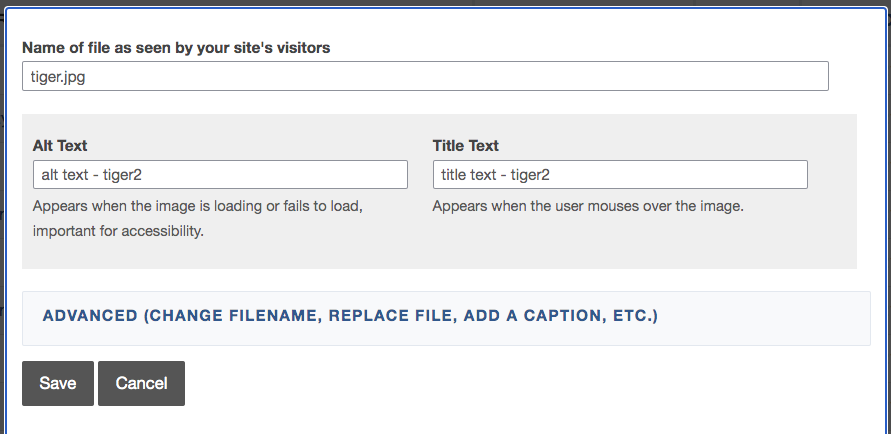The height and width of the screenshot is (434, 891).
Task: Click 'REPLACE FILE' in the Advanced heading
Action: click(392, 316)
